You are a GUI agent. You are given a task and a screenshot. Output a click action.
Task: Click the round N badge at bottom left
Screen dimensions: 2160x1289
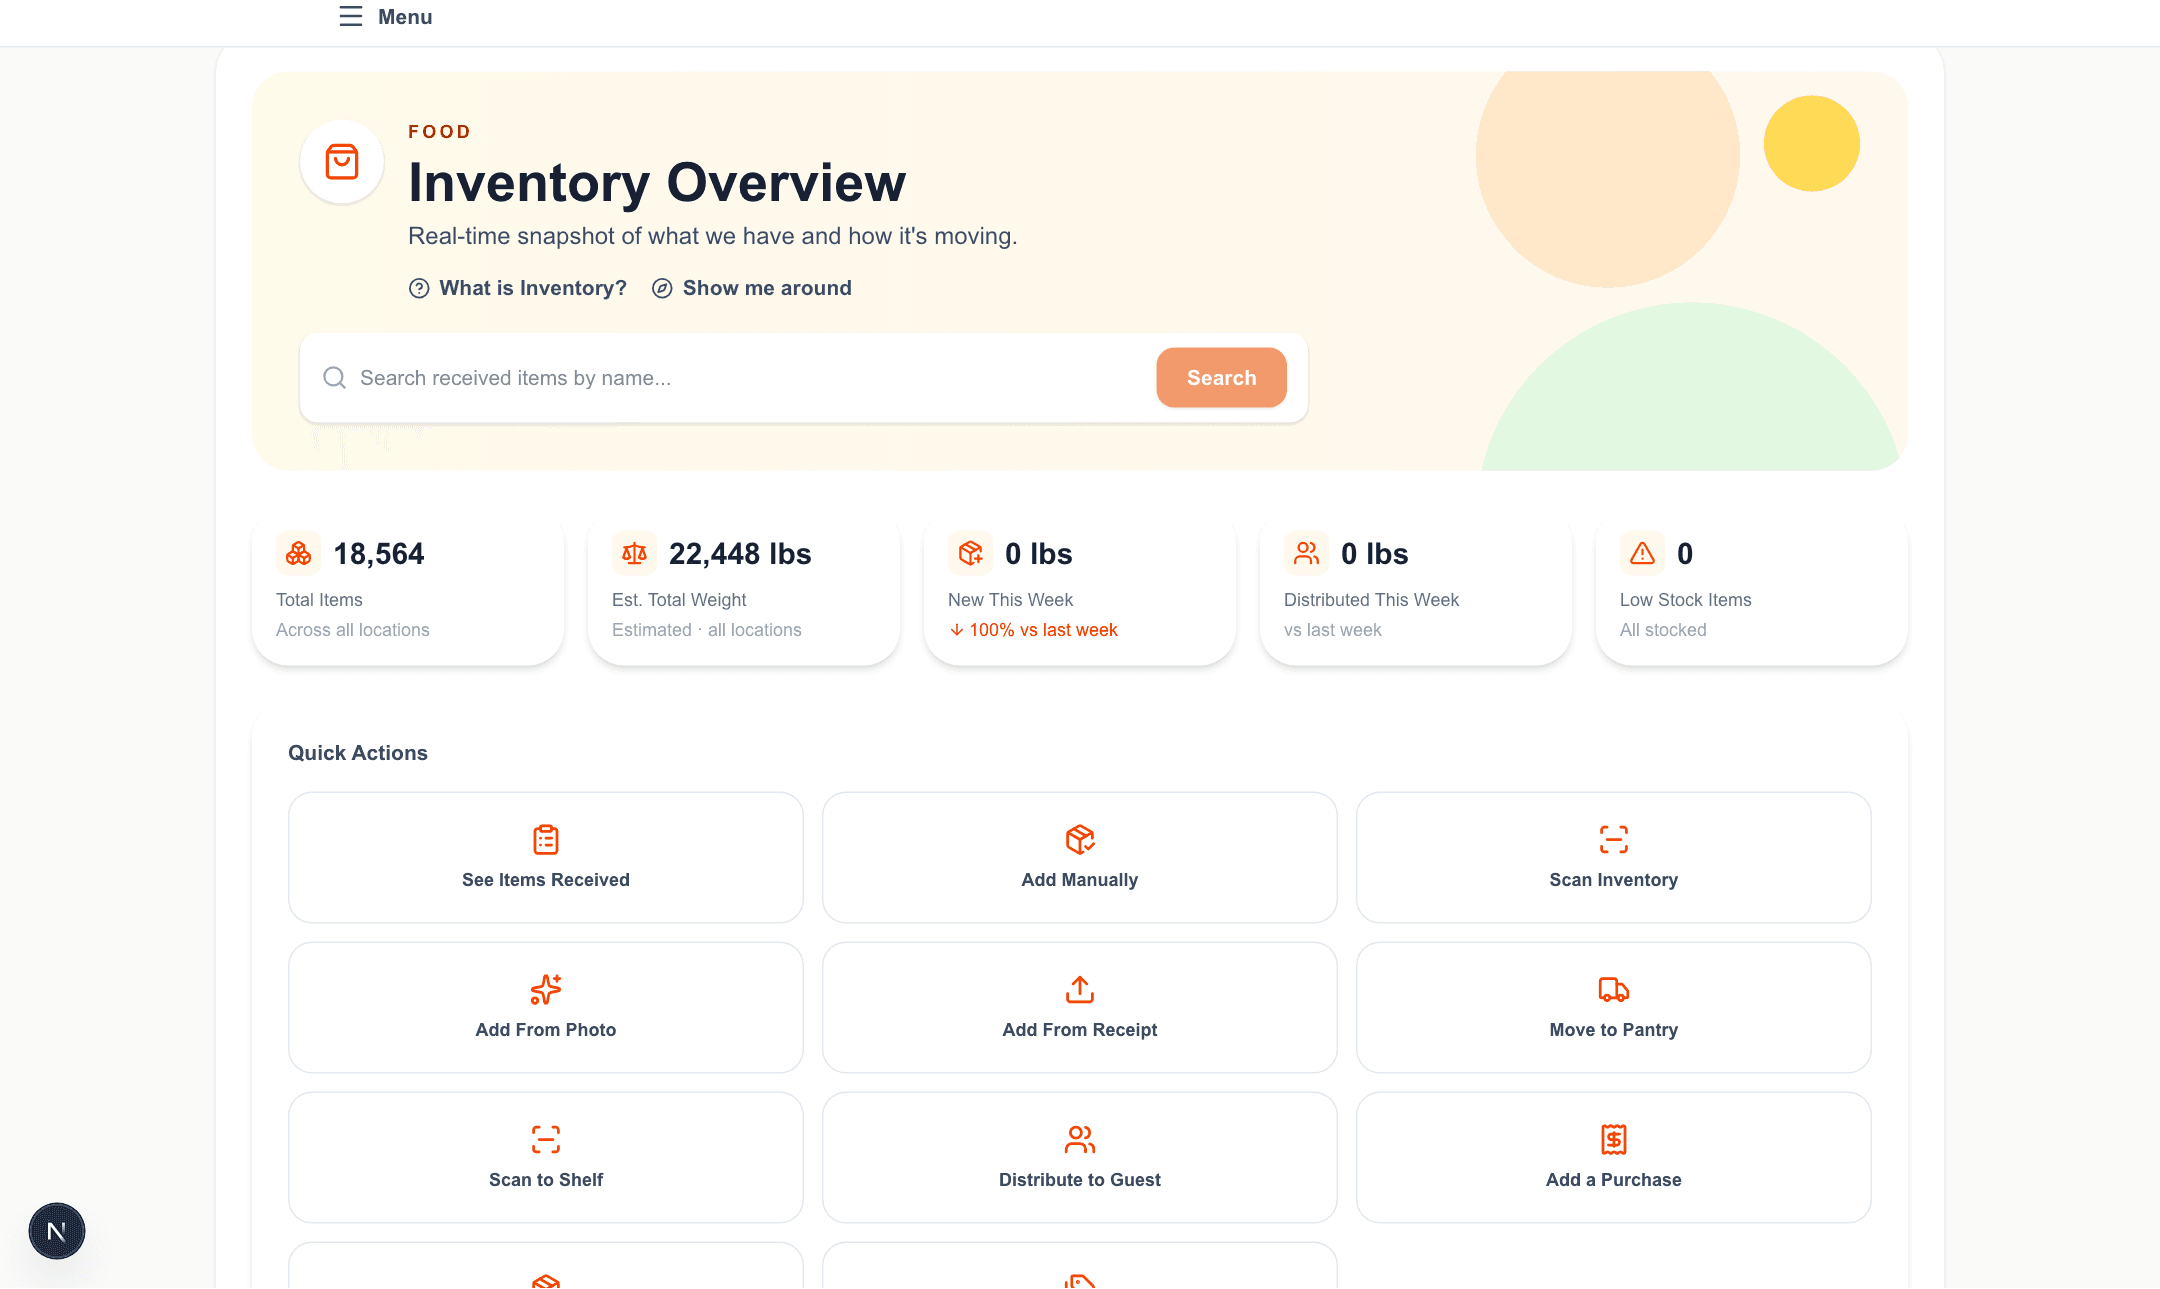pos(57,1231)
